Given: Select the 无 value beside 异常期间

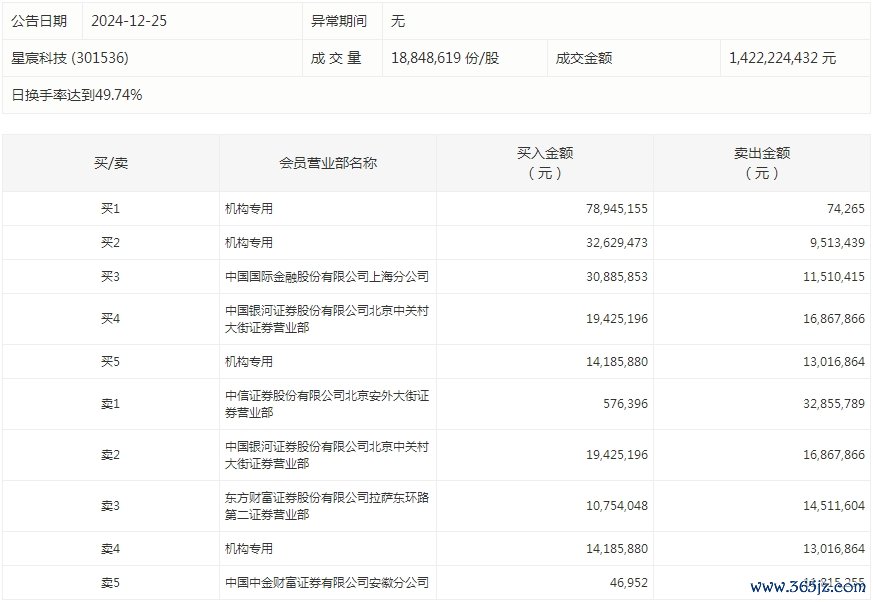Looking at the screenshot, I should (398, 21).
